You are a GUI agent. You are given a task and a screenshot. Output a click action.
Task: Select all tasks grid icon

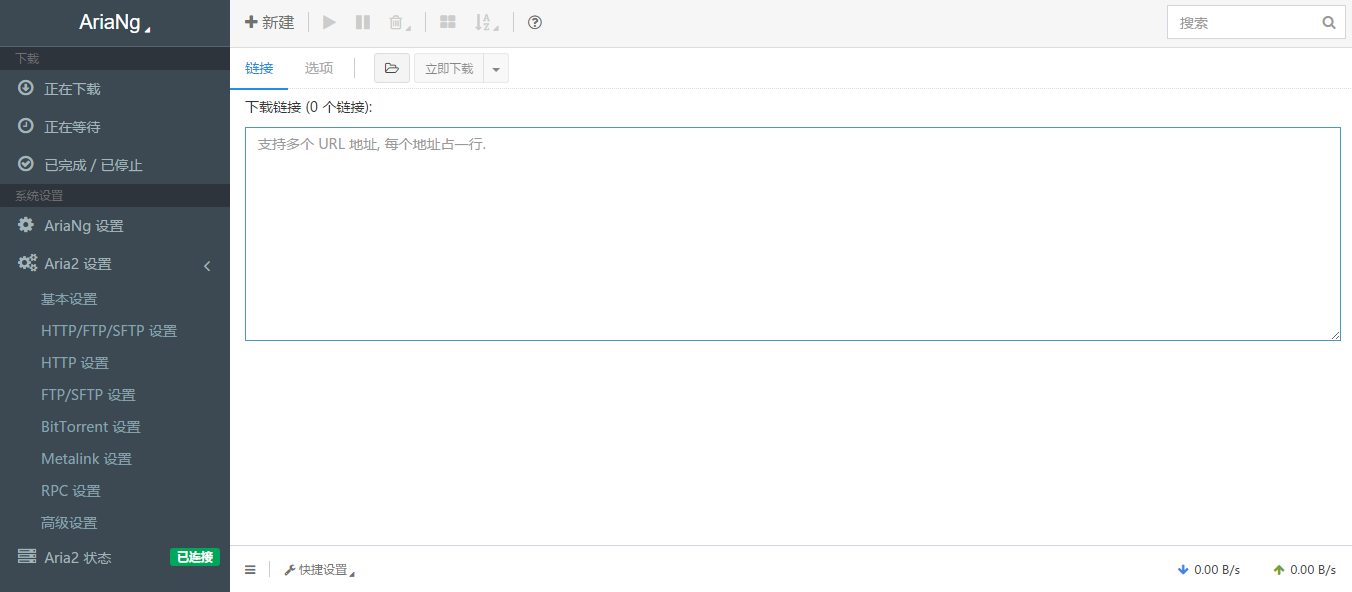(448, 22)
